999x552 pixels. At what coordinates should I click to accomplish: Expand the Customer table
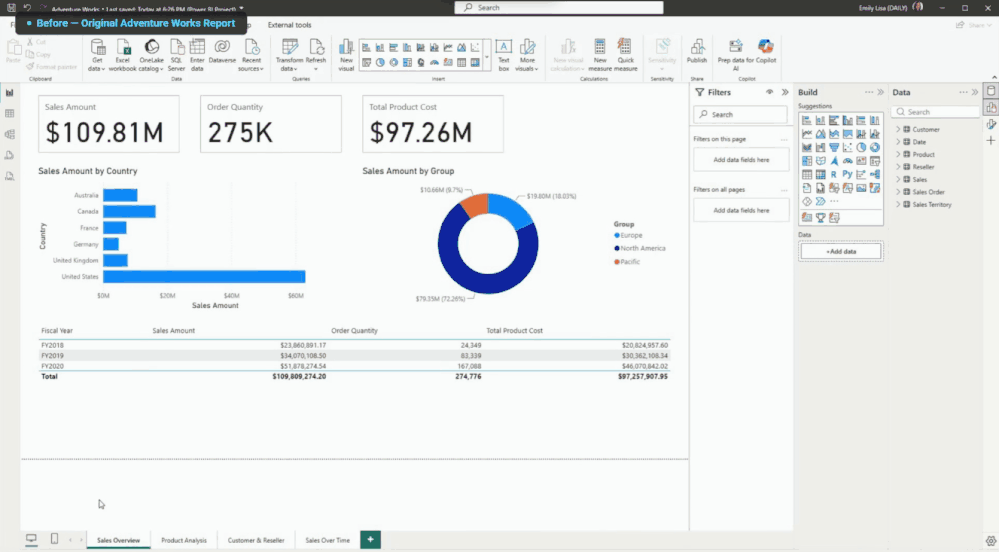898,129
